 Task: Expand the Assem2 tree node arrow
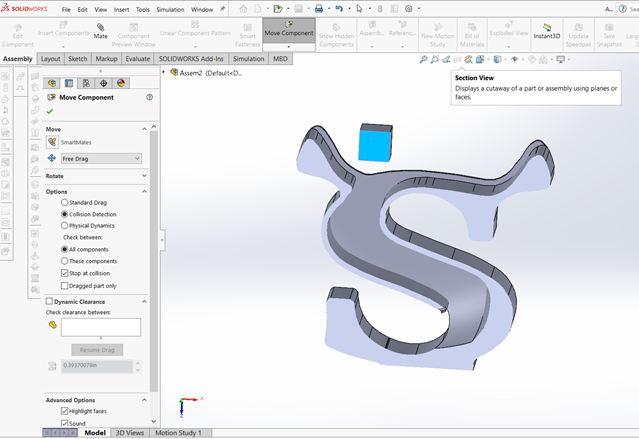(164, 72)
